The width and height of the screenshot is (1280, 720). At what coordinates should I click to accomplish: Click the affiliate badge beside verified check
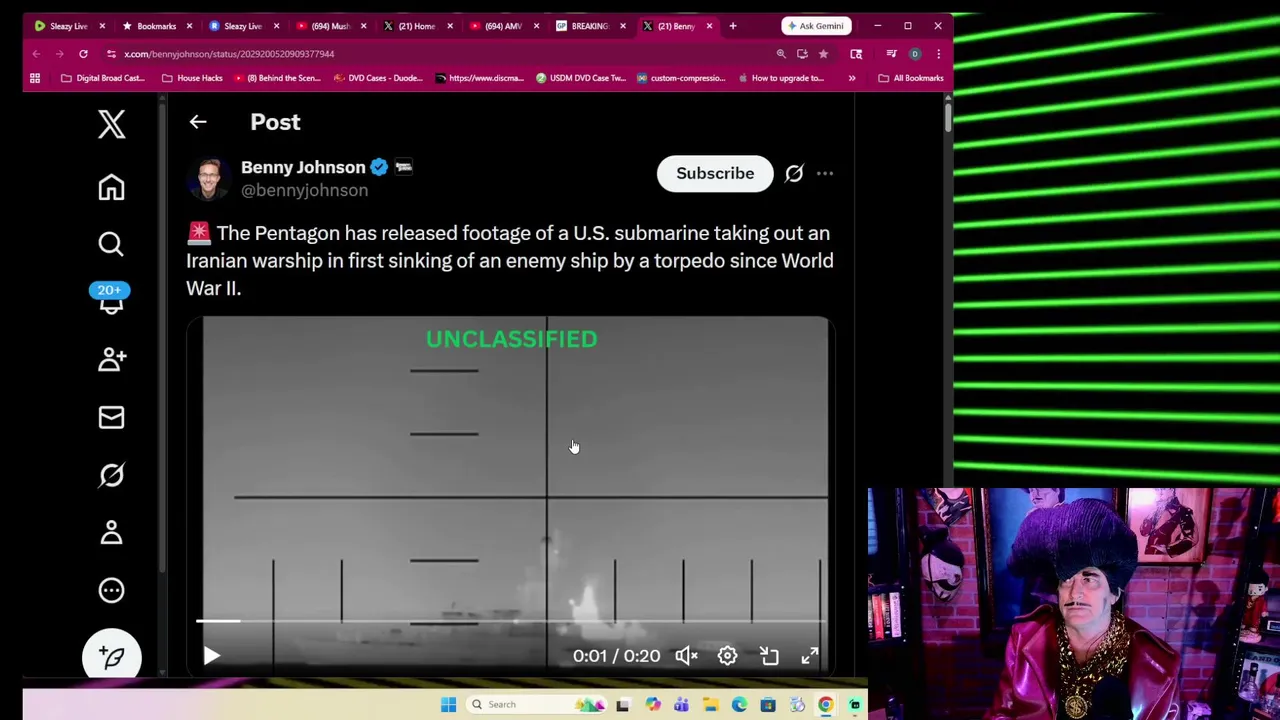click(404, 167)
